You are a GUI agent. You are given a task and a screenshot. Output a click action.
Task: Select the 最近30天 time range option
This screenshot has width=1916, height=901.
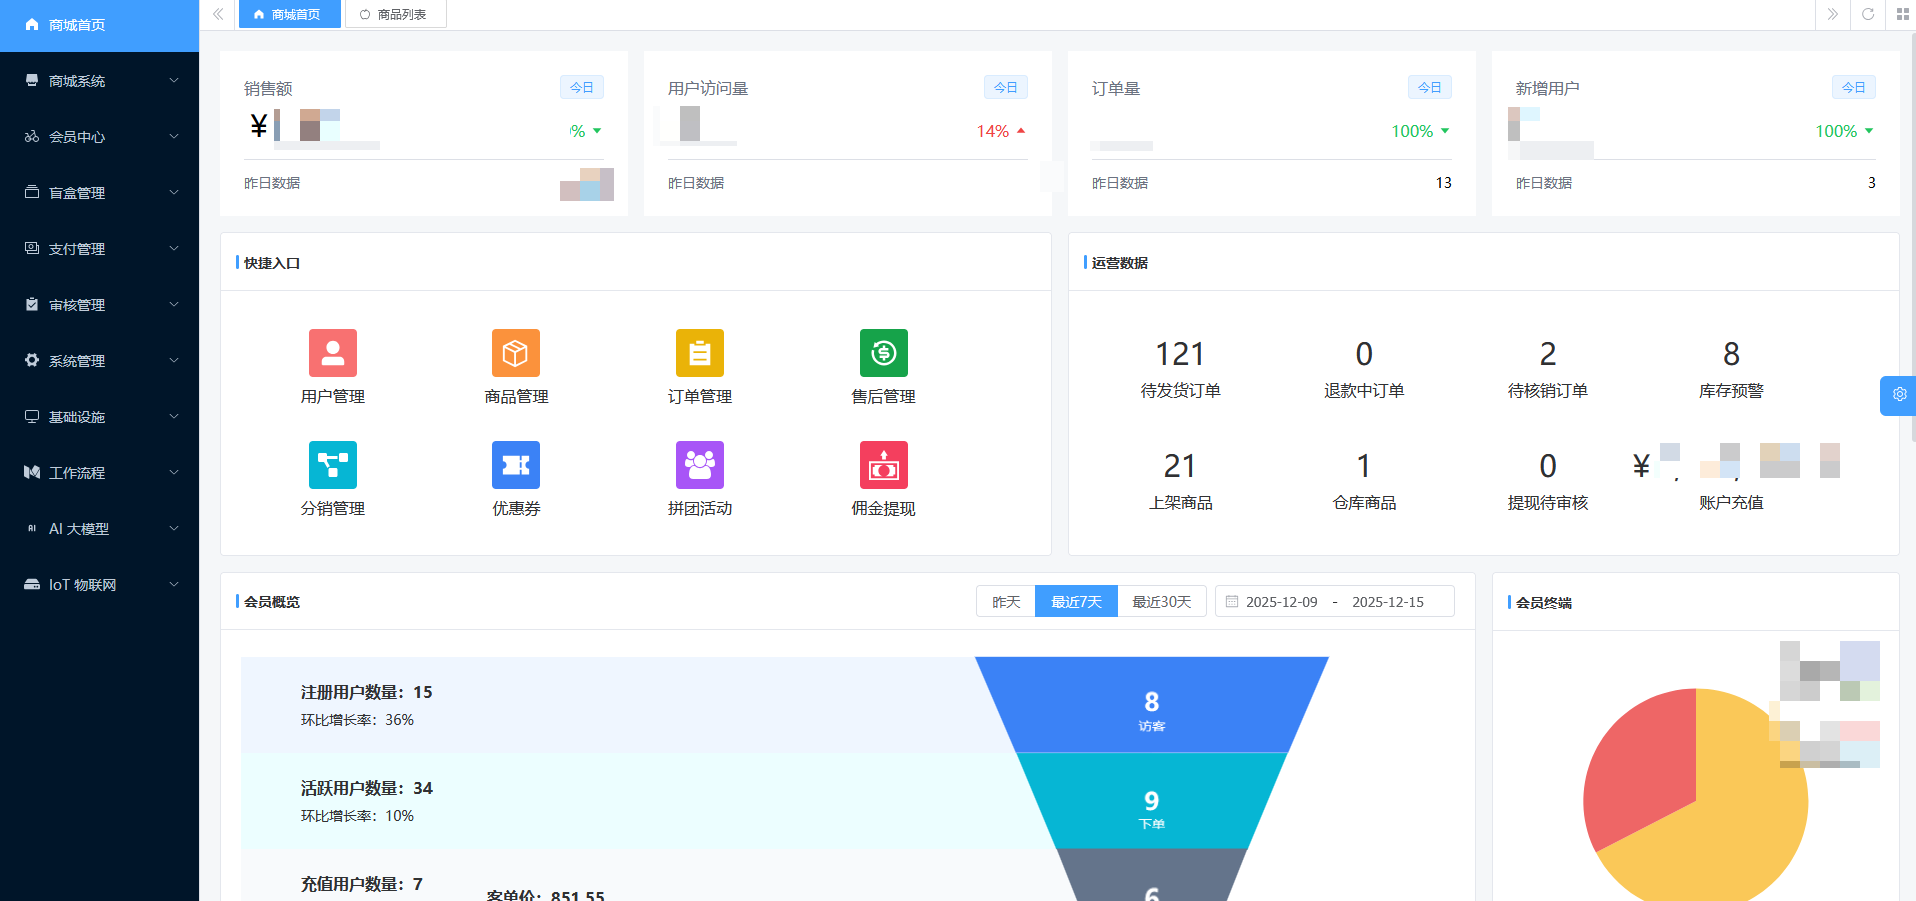(x=1161, y=602)
